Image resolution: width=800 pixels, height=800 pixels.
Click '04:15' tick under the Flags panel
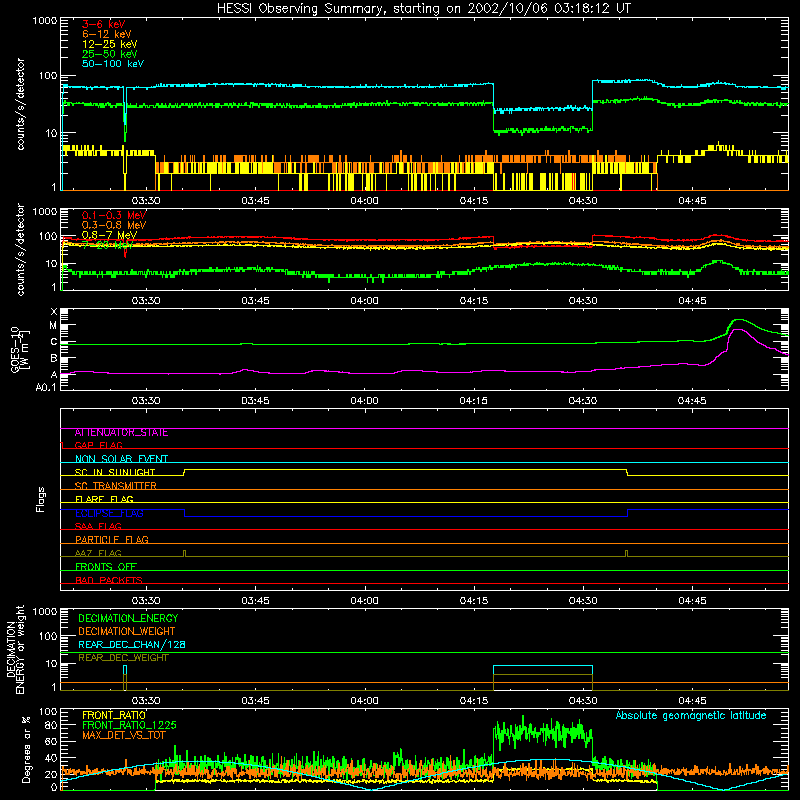pyautogui.click(x=473, y=601)
